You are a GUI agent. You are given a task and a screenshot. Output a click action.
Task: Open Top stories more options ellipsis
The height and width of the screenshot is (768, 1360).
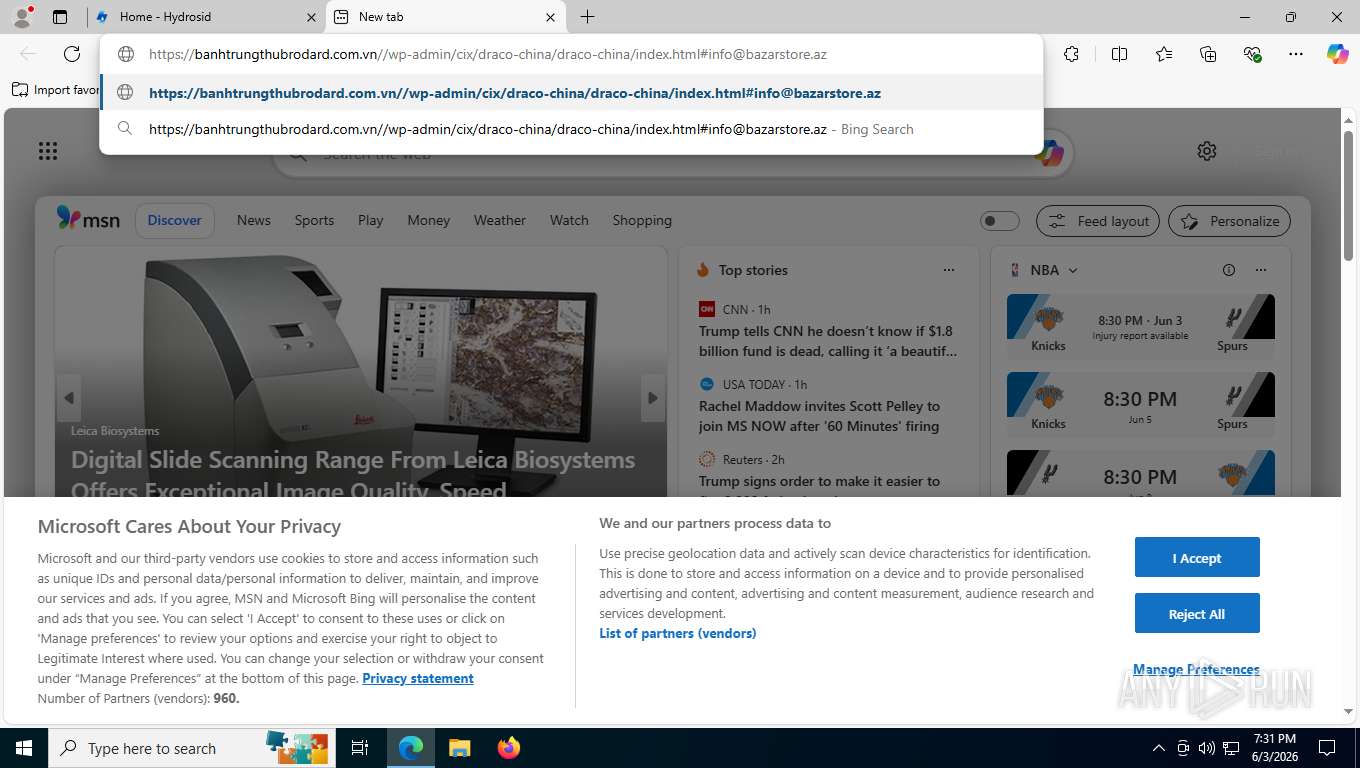click(x=949, y=270)
